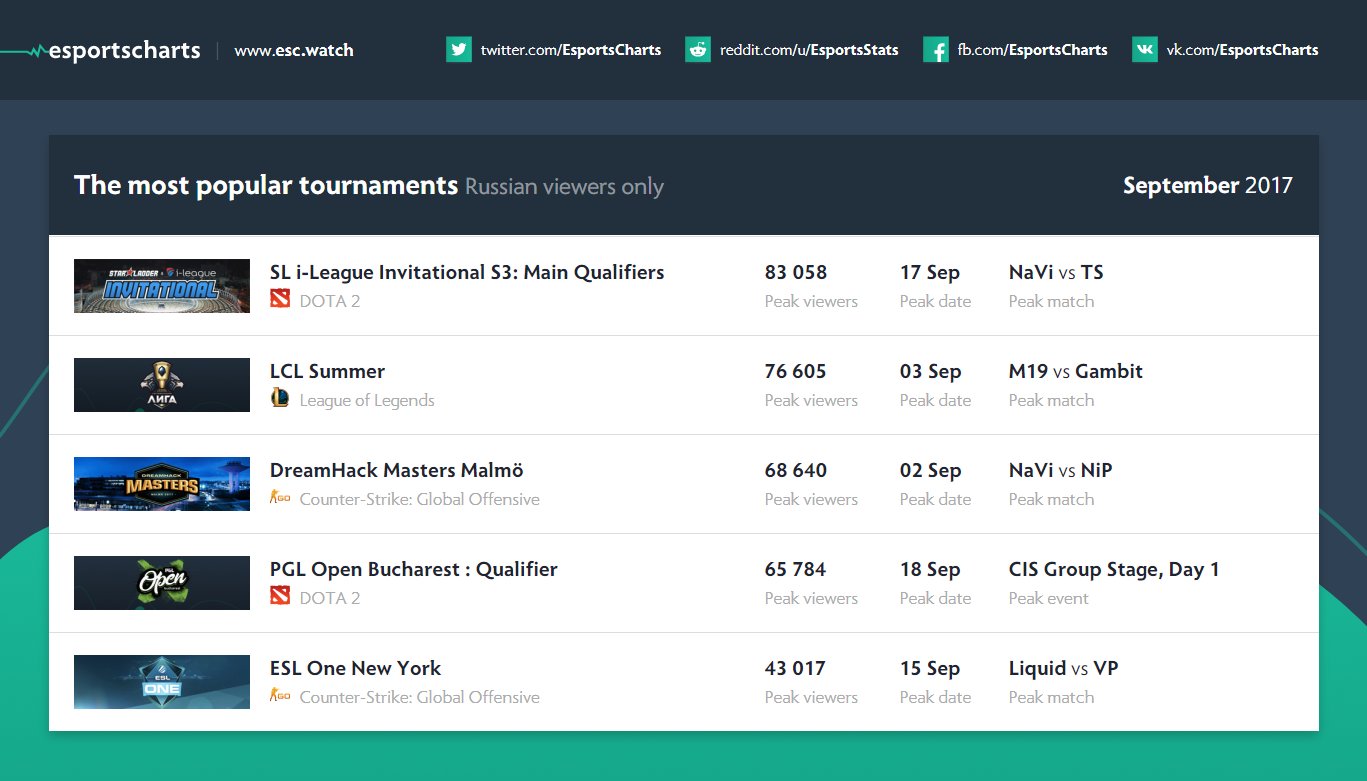Viewport: 1367px width, 781px height.
Task: Click the Facebook icon
Action: [x=936, y=49]
